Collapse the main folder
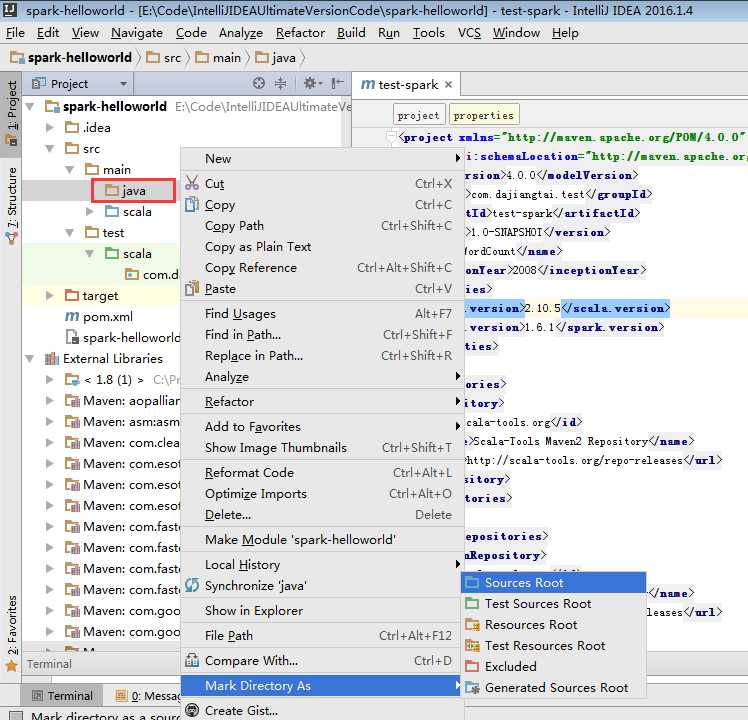The height and width of the screenshot is (720, 748). [x=70, y=169]
